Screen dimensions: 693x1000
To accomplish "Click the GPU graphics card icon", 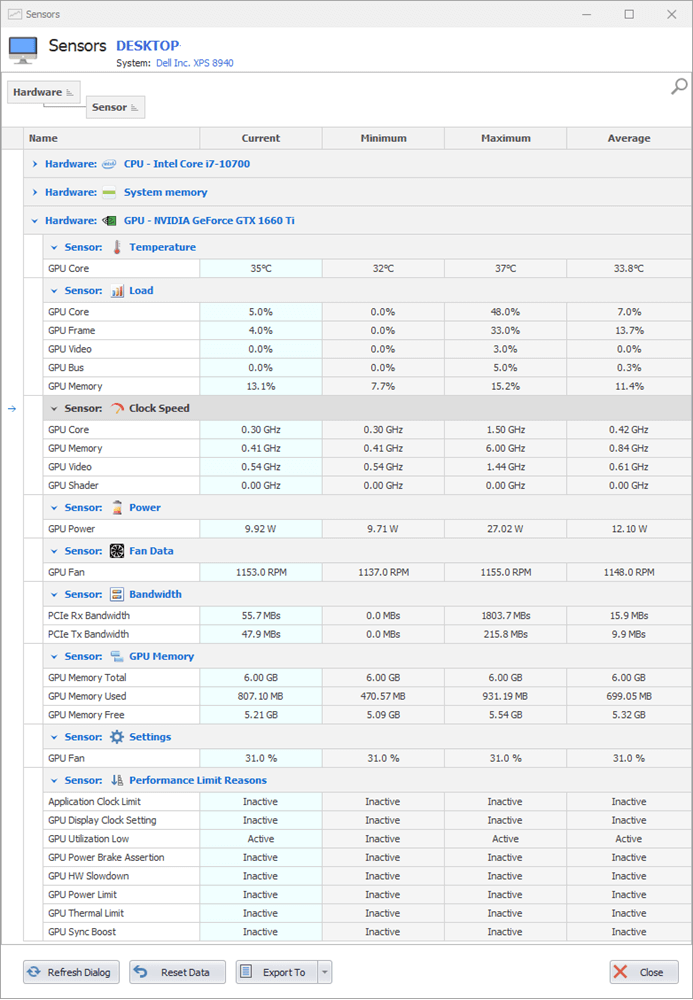I will 110,221.
